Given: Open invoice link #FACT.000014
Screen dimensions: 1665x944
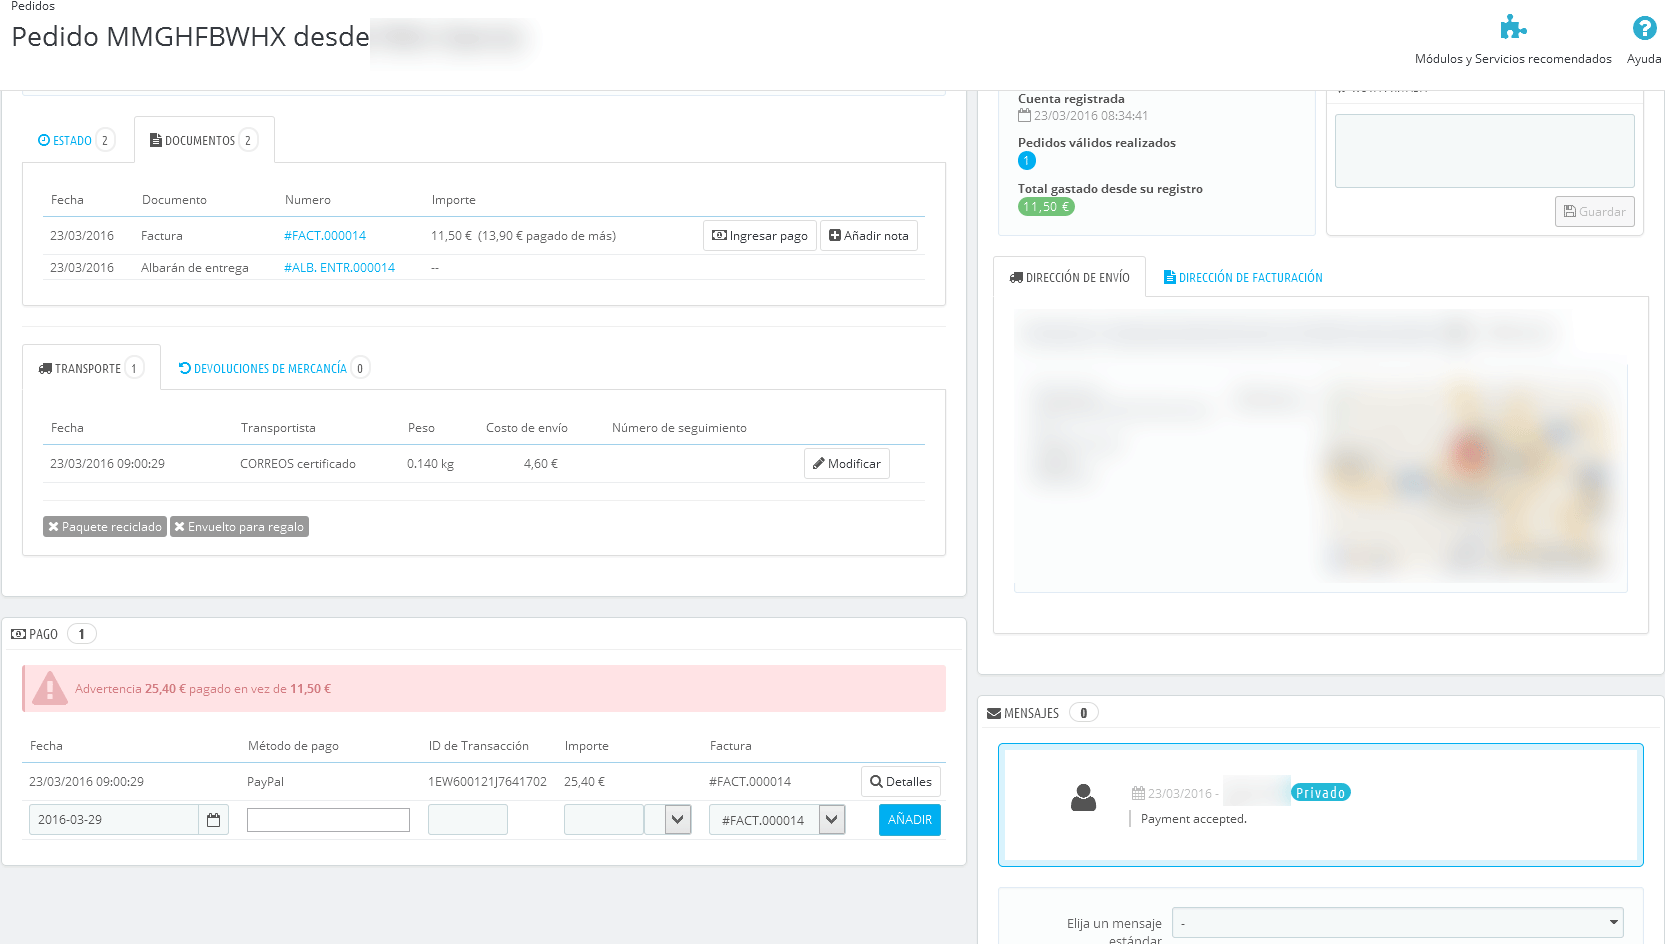Looking at the screenshot, I should tap(325, 236).
